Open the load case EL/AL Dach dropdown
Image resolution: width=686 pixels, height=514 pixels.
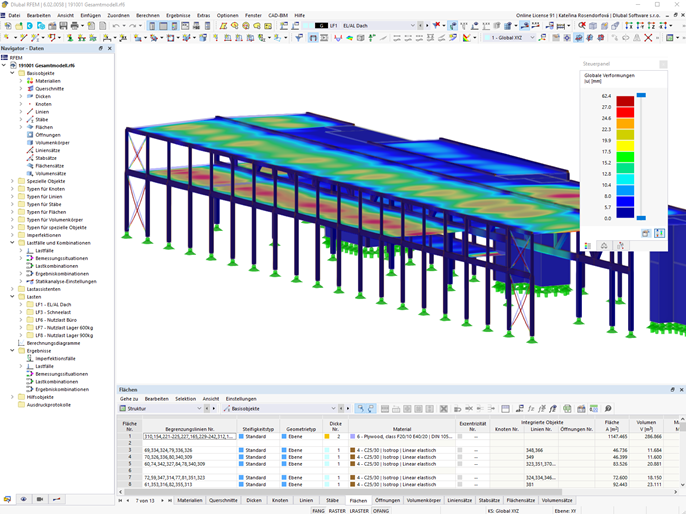click(412, 26)
